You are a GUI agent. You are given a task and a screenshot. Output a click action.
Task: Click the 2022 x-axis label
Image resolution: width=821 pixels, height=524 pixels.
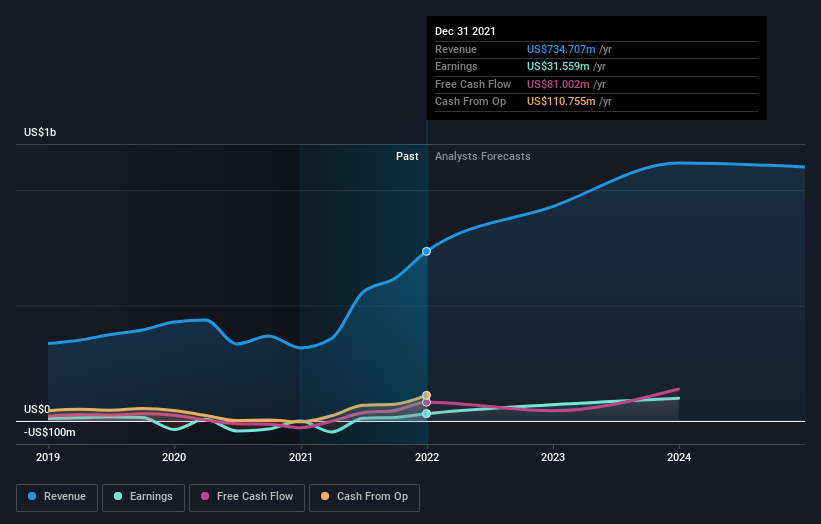coord(427,457)
